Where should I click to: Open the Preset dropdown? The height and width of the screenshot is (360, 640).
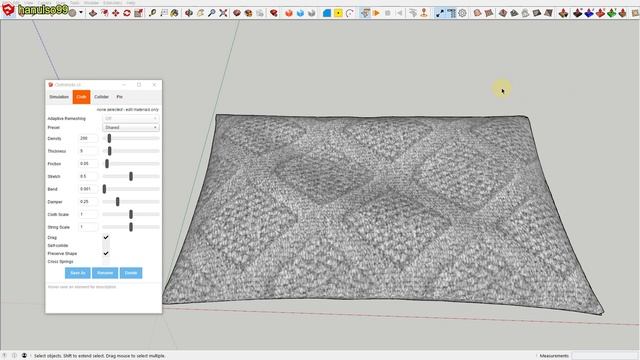pyautogui.click(x=131, y=127)
